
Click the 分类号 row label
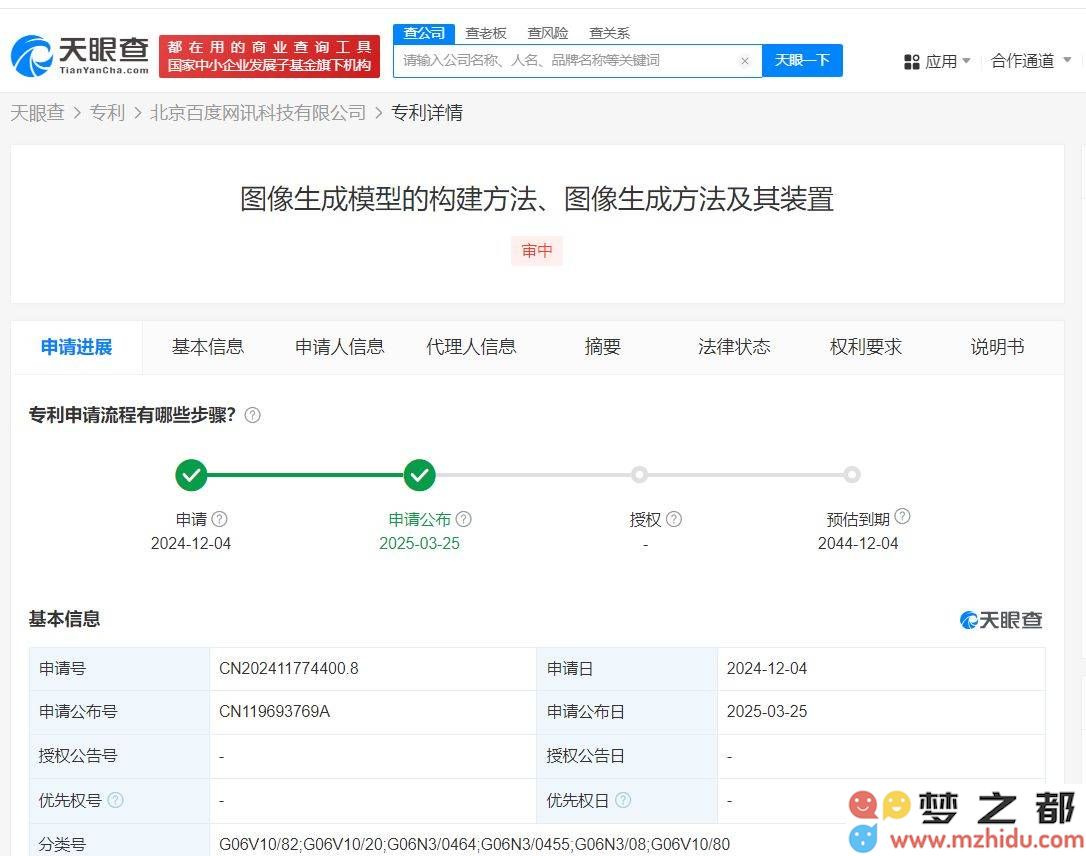click(62, 844)
